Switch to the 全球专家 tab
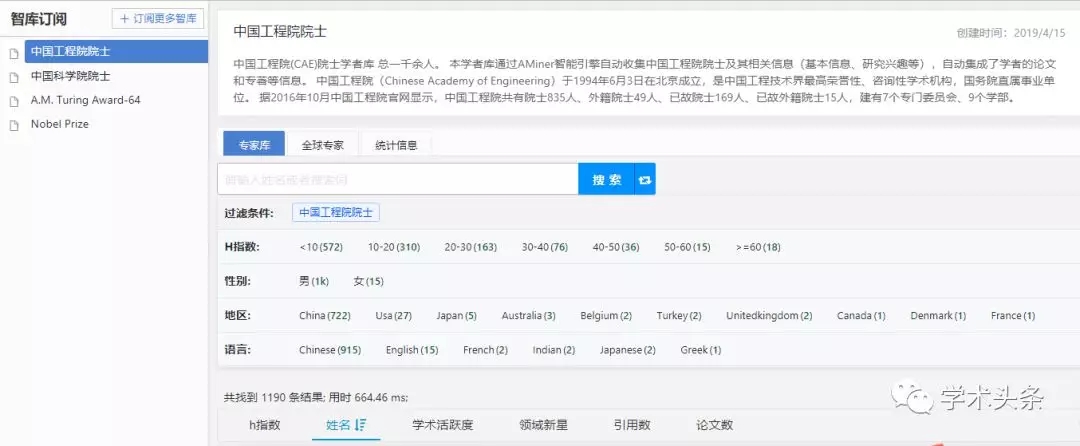This screenshot has height=446, width=1080. point(322,145)
